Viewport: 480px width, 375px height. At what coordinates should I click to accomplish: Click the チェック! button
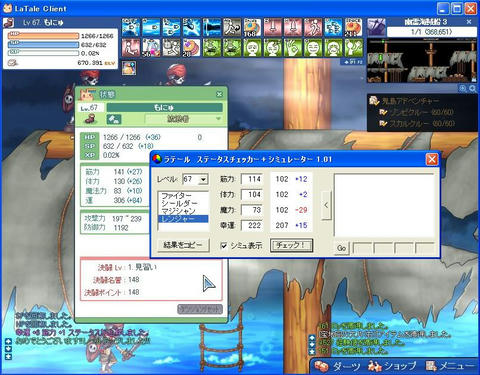(x=291, y=245)
